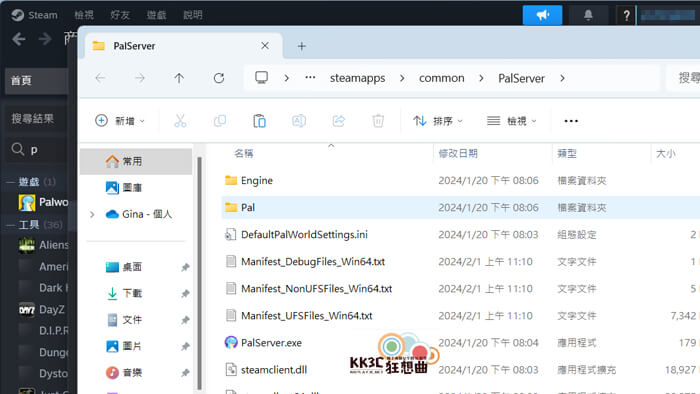Viewport: 700px width, 394px height.
Task: Go forward in Steam client
Action: coord(45,39)
